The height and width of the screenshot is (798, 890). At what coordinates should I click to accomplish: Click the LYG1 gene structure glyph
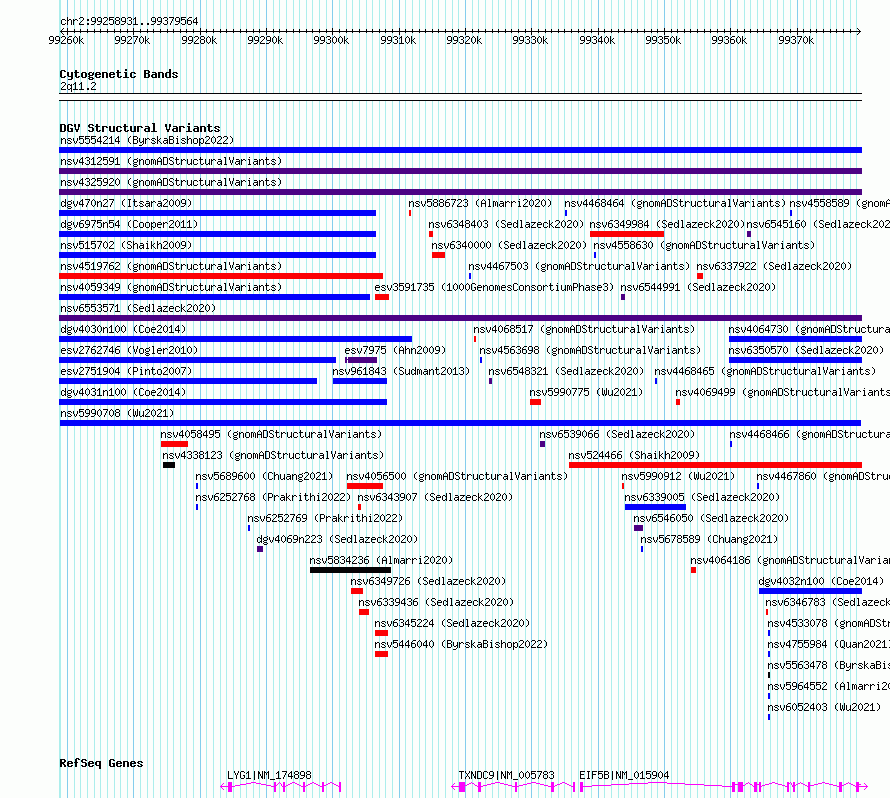tap(281, 787)
